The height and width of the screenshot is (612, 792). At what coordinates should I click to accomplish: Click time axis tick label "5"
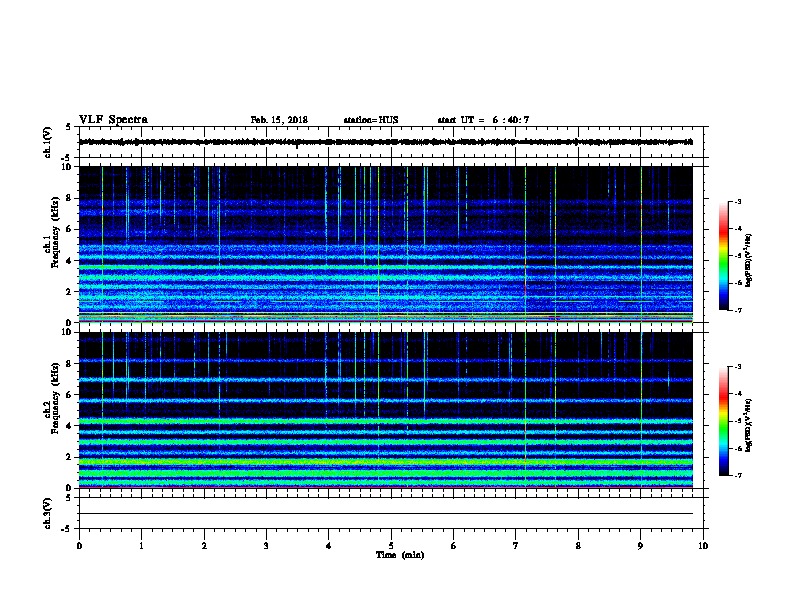(x=391, y=545)
